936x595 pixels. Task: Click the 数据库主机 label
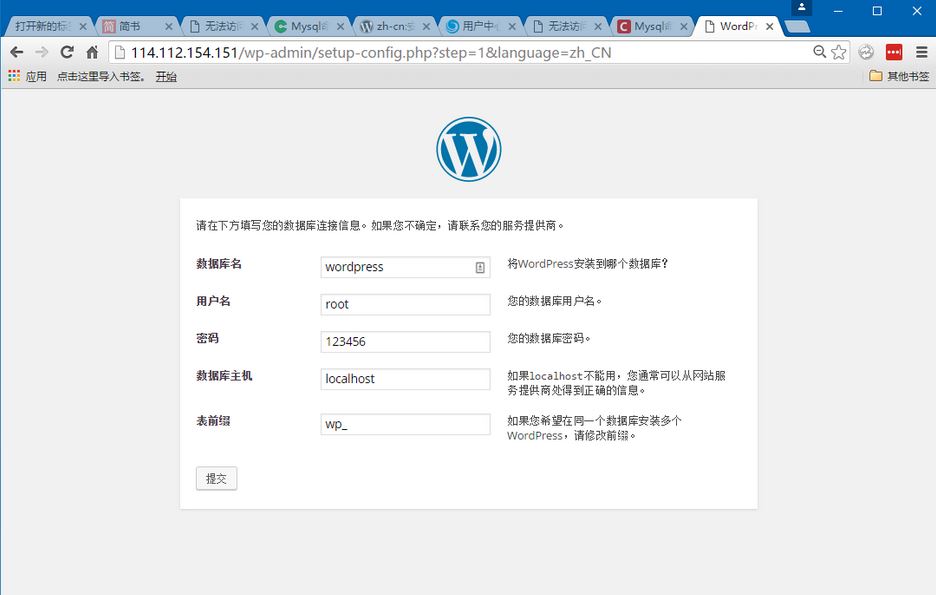224,375
